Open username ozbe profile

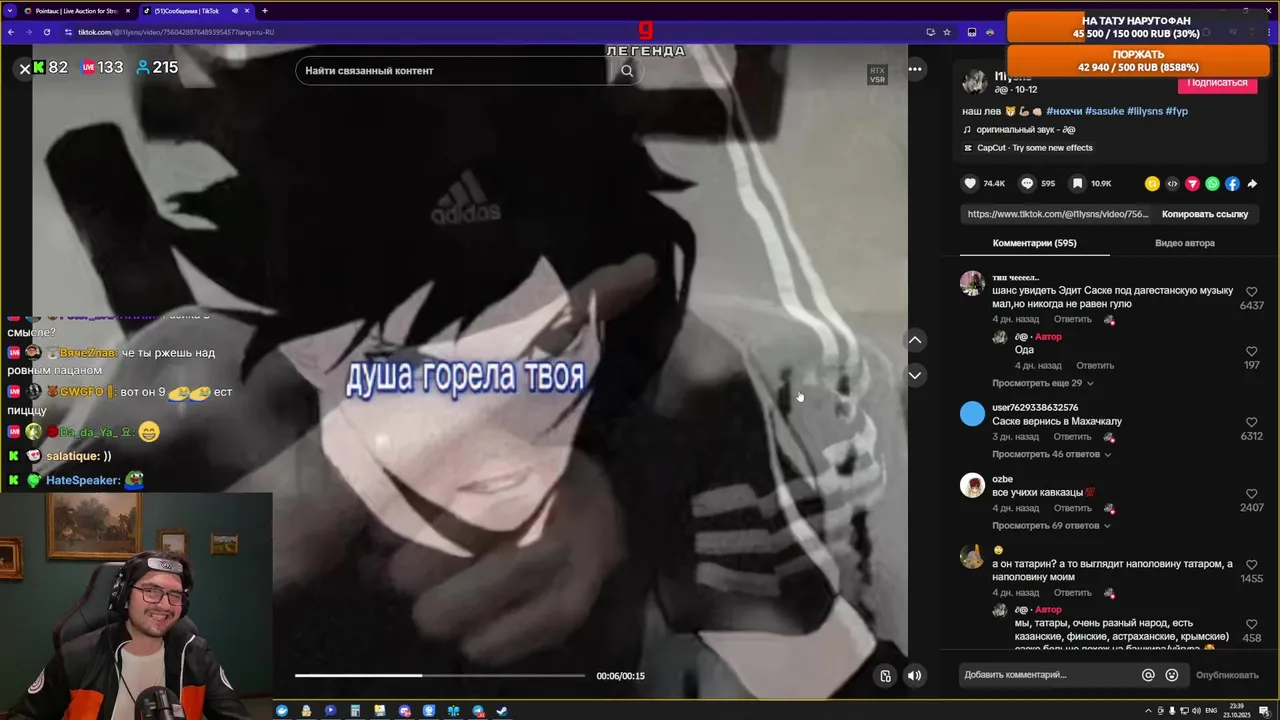[x=1002, y=479]
